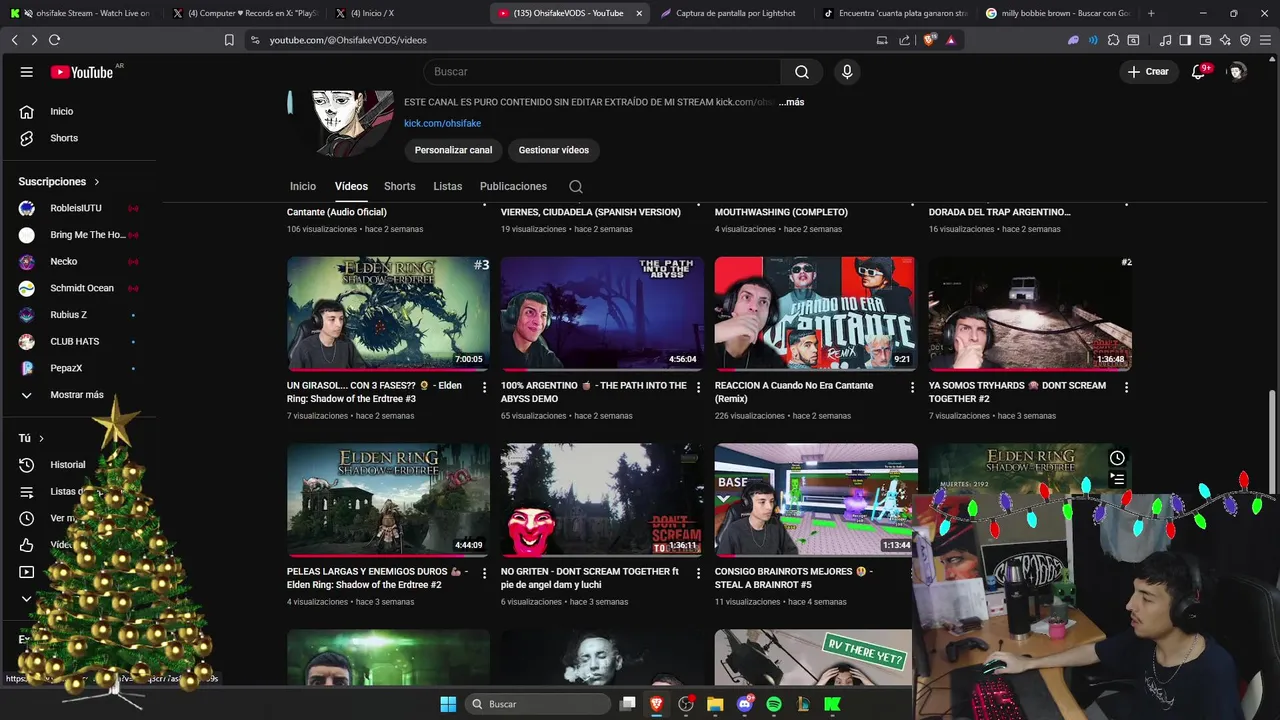Open File Explorer from the taskbar
The width and height of the screenshot is (1280, 720).
(x=715, y=704)
